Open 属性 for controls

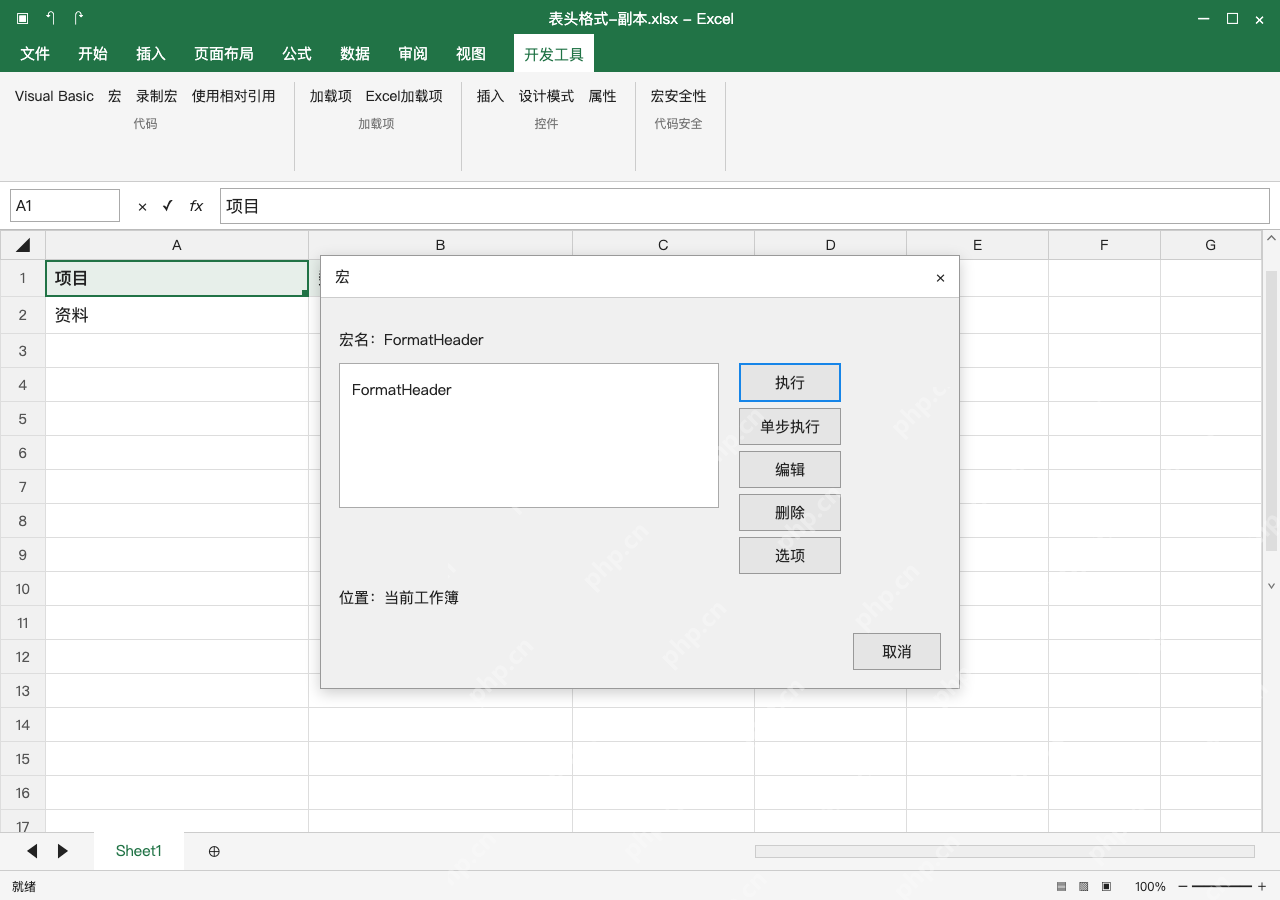click(602, 96)
